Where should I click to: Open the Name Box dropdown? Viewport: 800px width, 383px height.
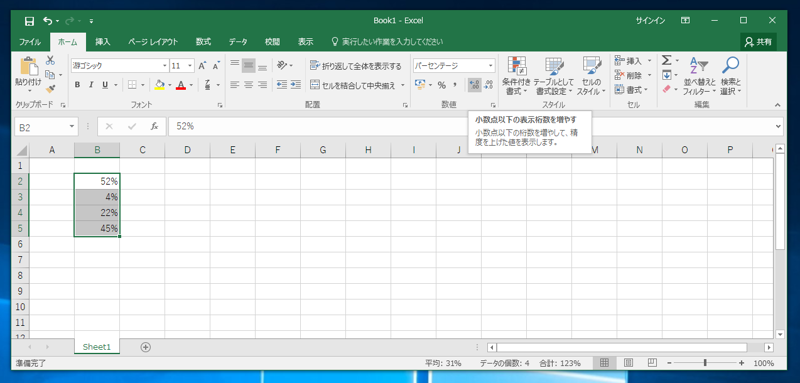click(72, 126)
